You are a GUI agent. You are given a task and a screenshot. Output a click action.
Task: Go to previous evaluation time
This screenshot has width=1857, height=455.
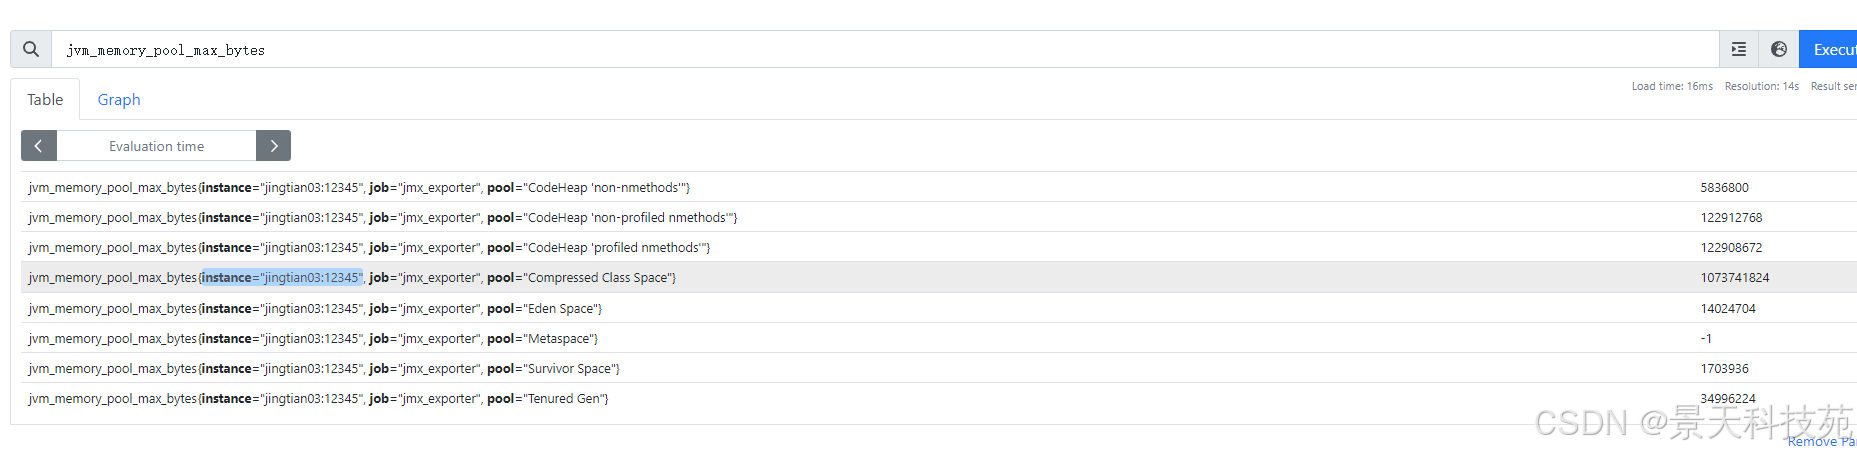(39, 146)
